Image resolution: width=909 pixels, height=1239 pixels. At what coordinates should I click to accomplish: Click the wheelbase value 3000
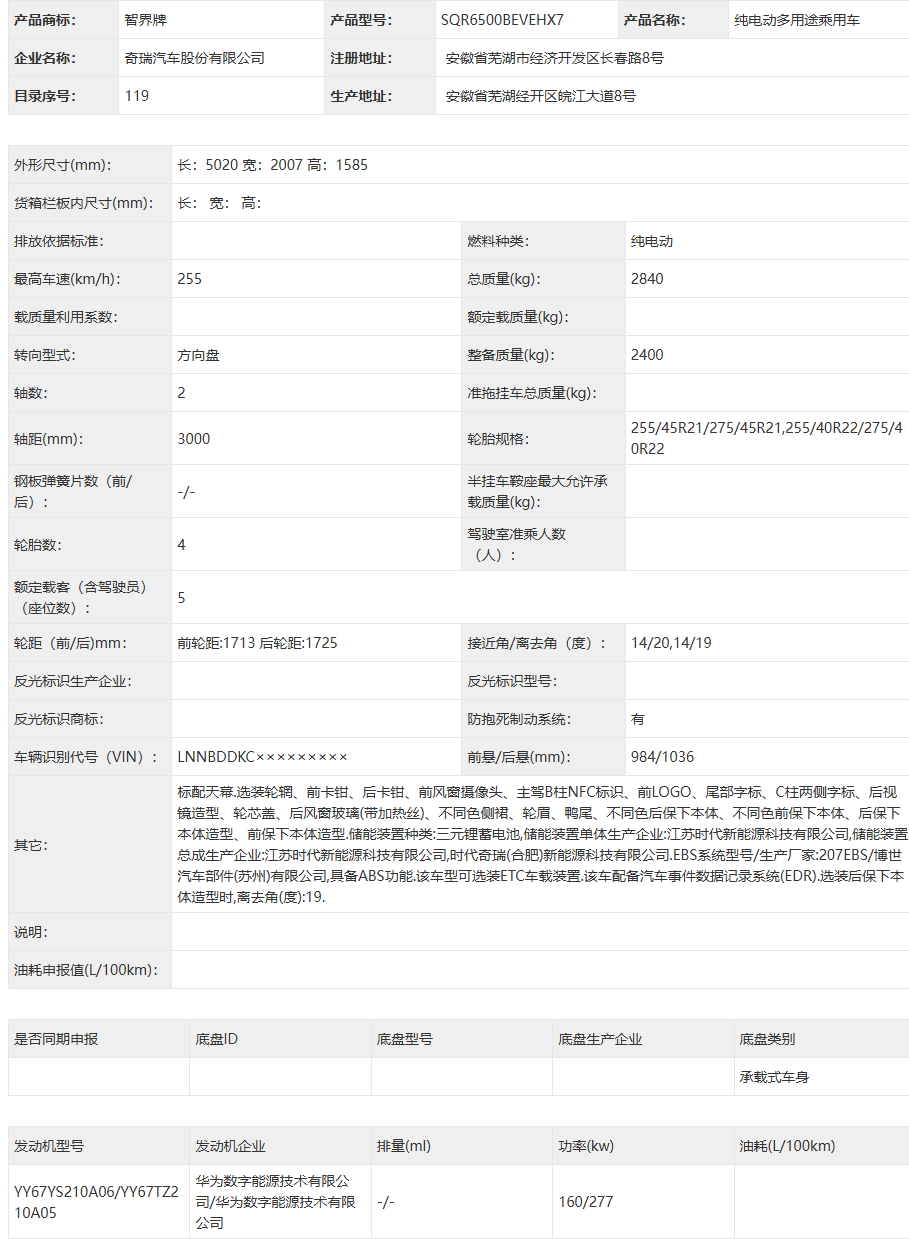click(194, 438)
